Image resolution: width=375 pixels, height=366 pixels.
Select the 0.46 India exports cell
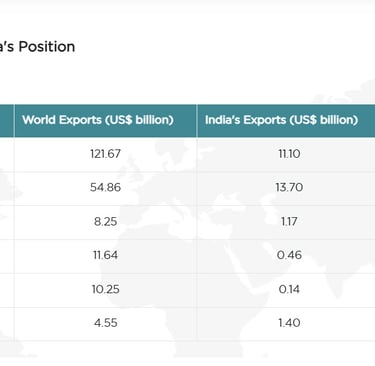click(x=289, y=255)
